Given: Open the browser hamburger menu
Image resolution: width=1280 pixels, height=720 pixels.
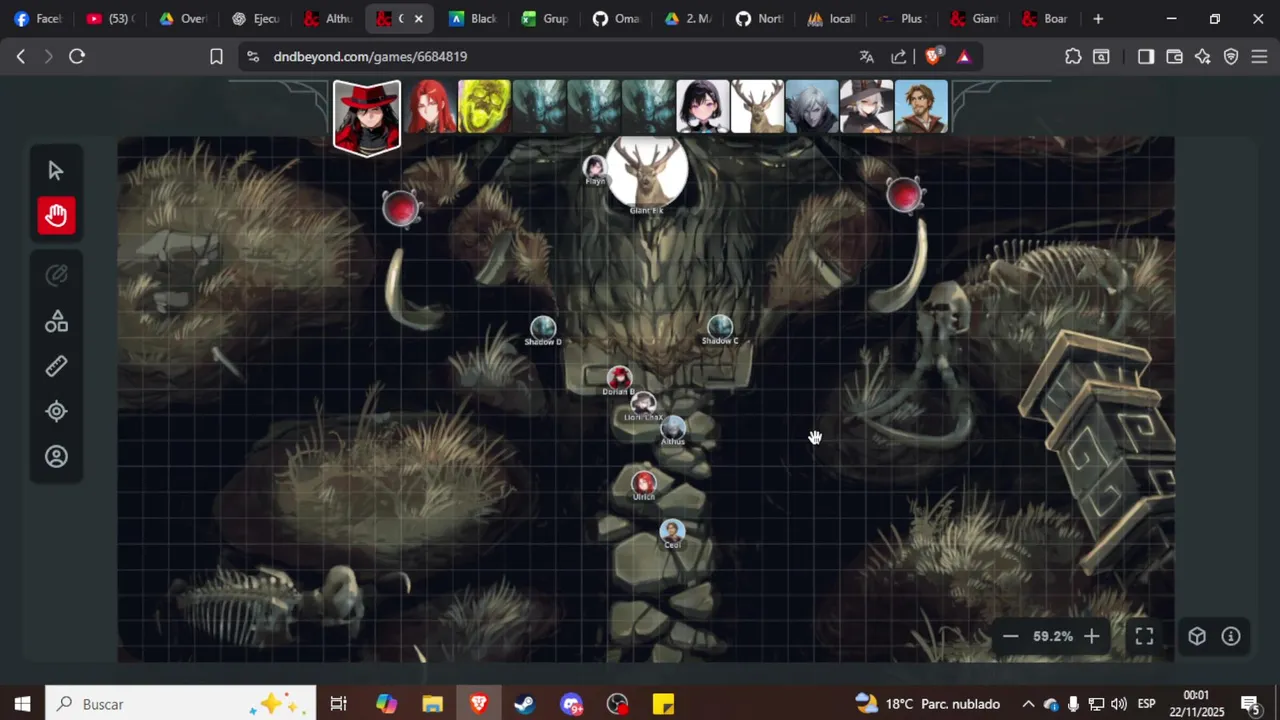Looking at the screenshot, I should point(1259,57).
